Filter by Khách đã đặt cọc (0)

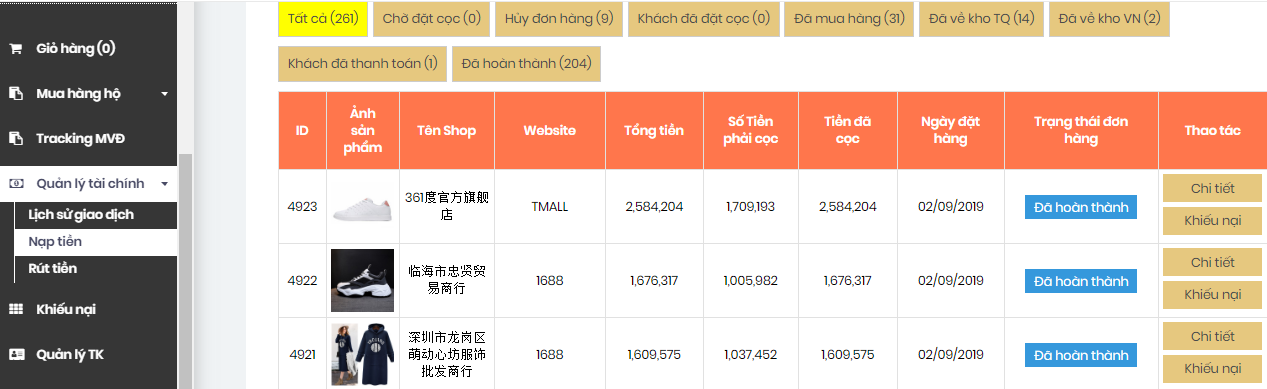coord(704,18)
